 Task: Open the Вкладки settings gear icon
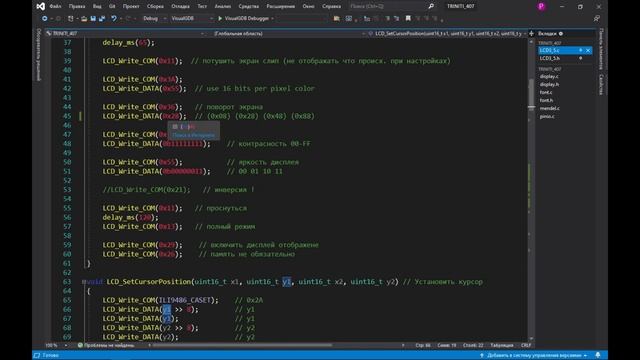(561, 33)
